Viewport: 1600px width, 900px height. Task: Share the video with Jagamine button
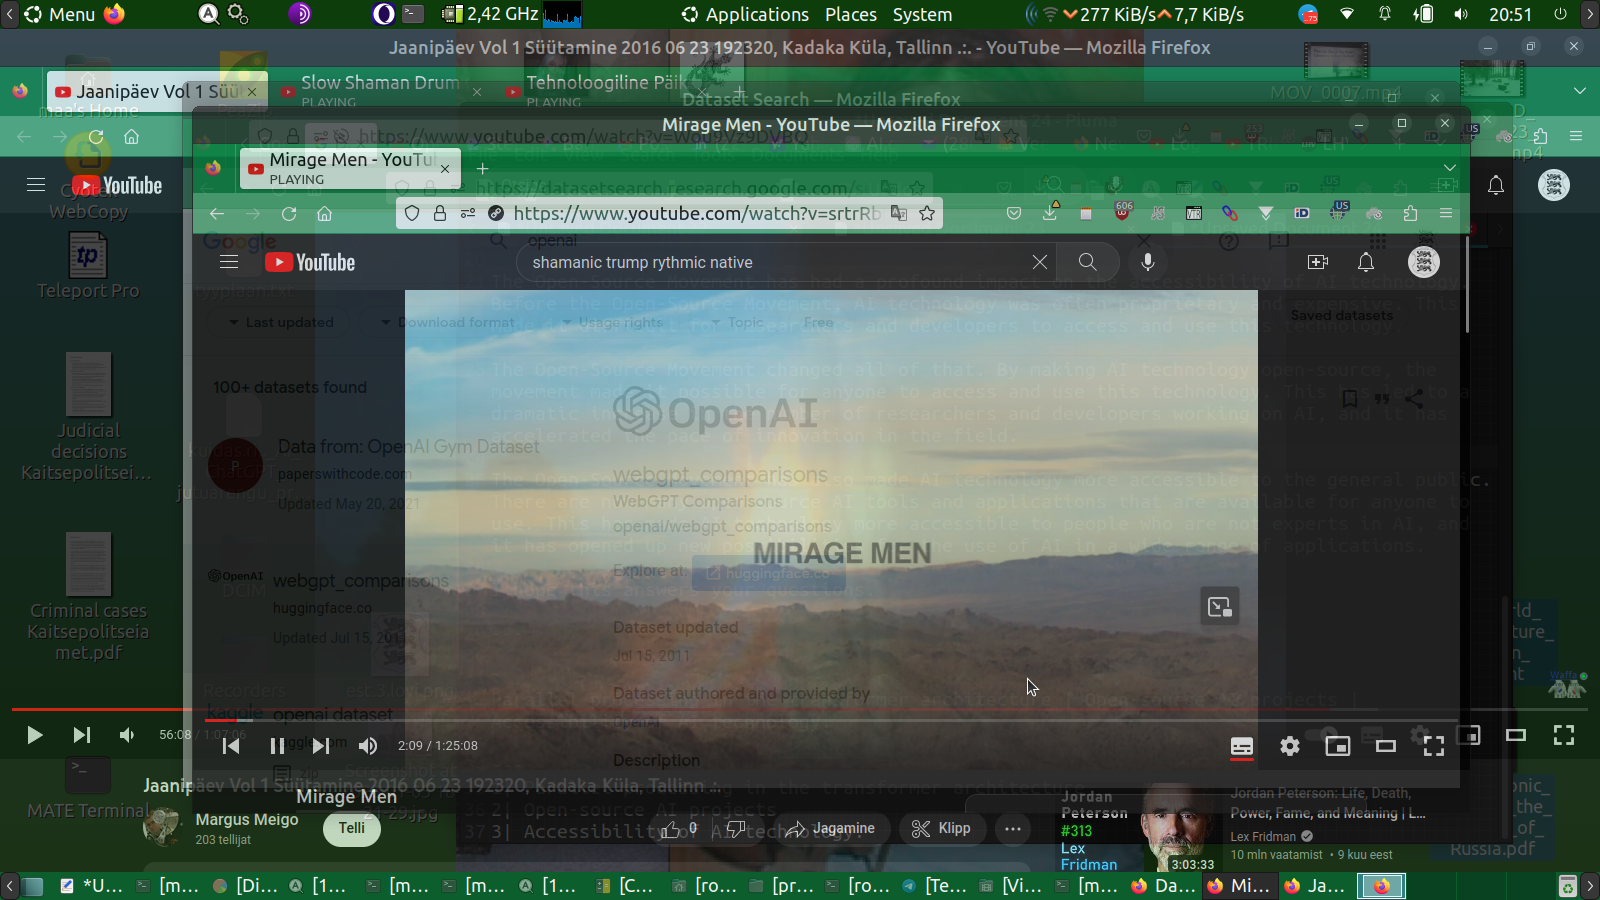click(x=829, y=828)
